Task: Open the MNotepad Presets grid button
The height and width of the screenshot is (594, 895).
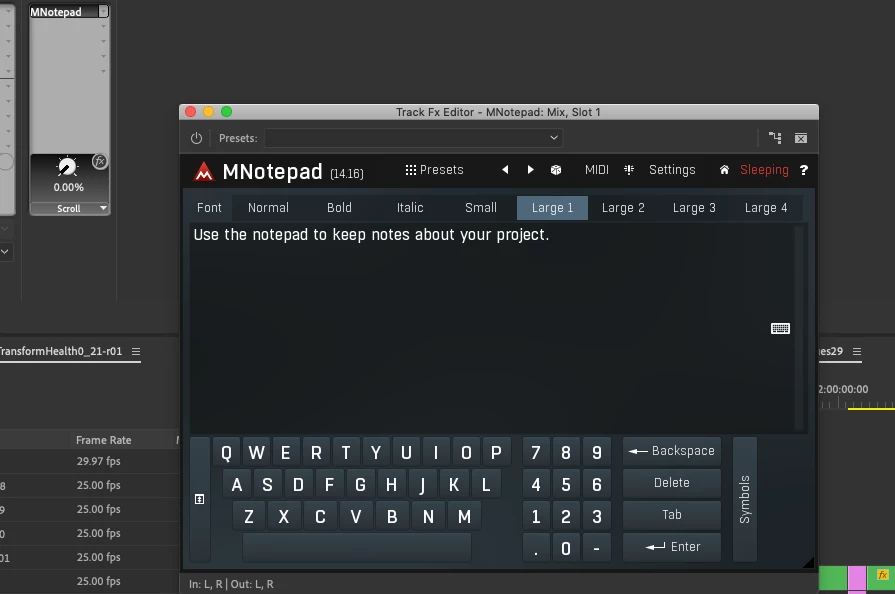Action: point(434,170)
